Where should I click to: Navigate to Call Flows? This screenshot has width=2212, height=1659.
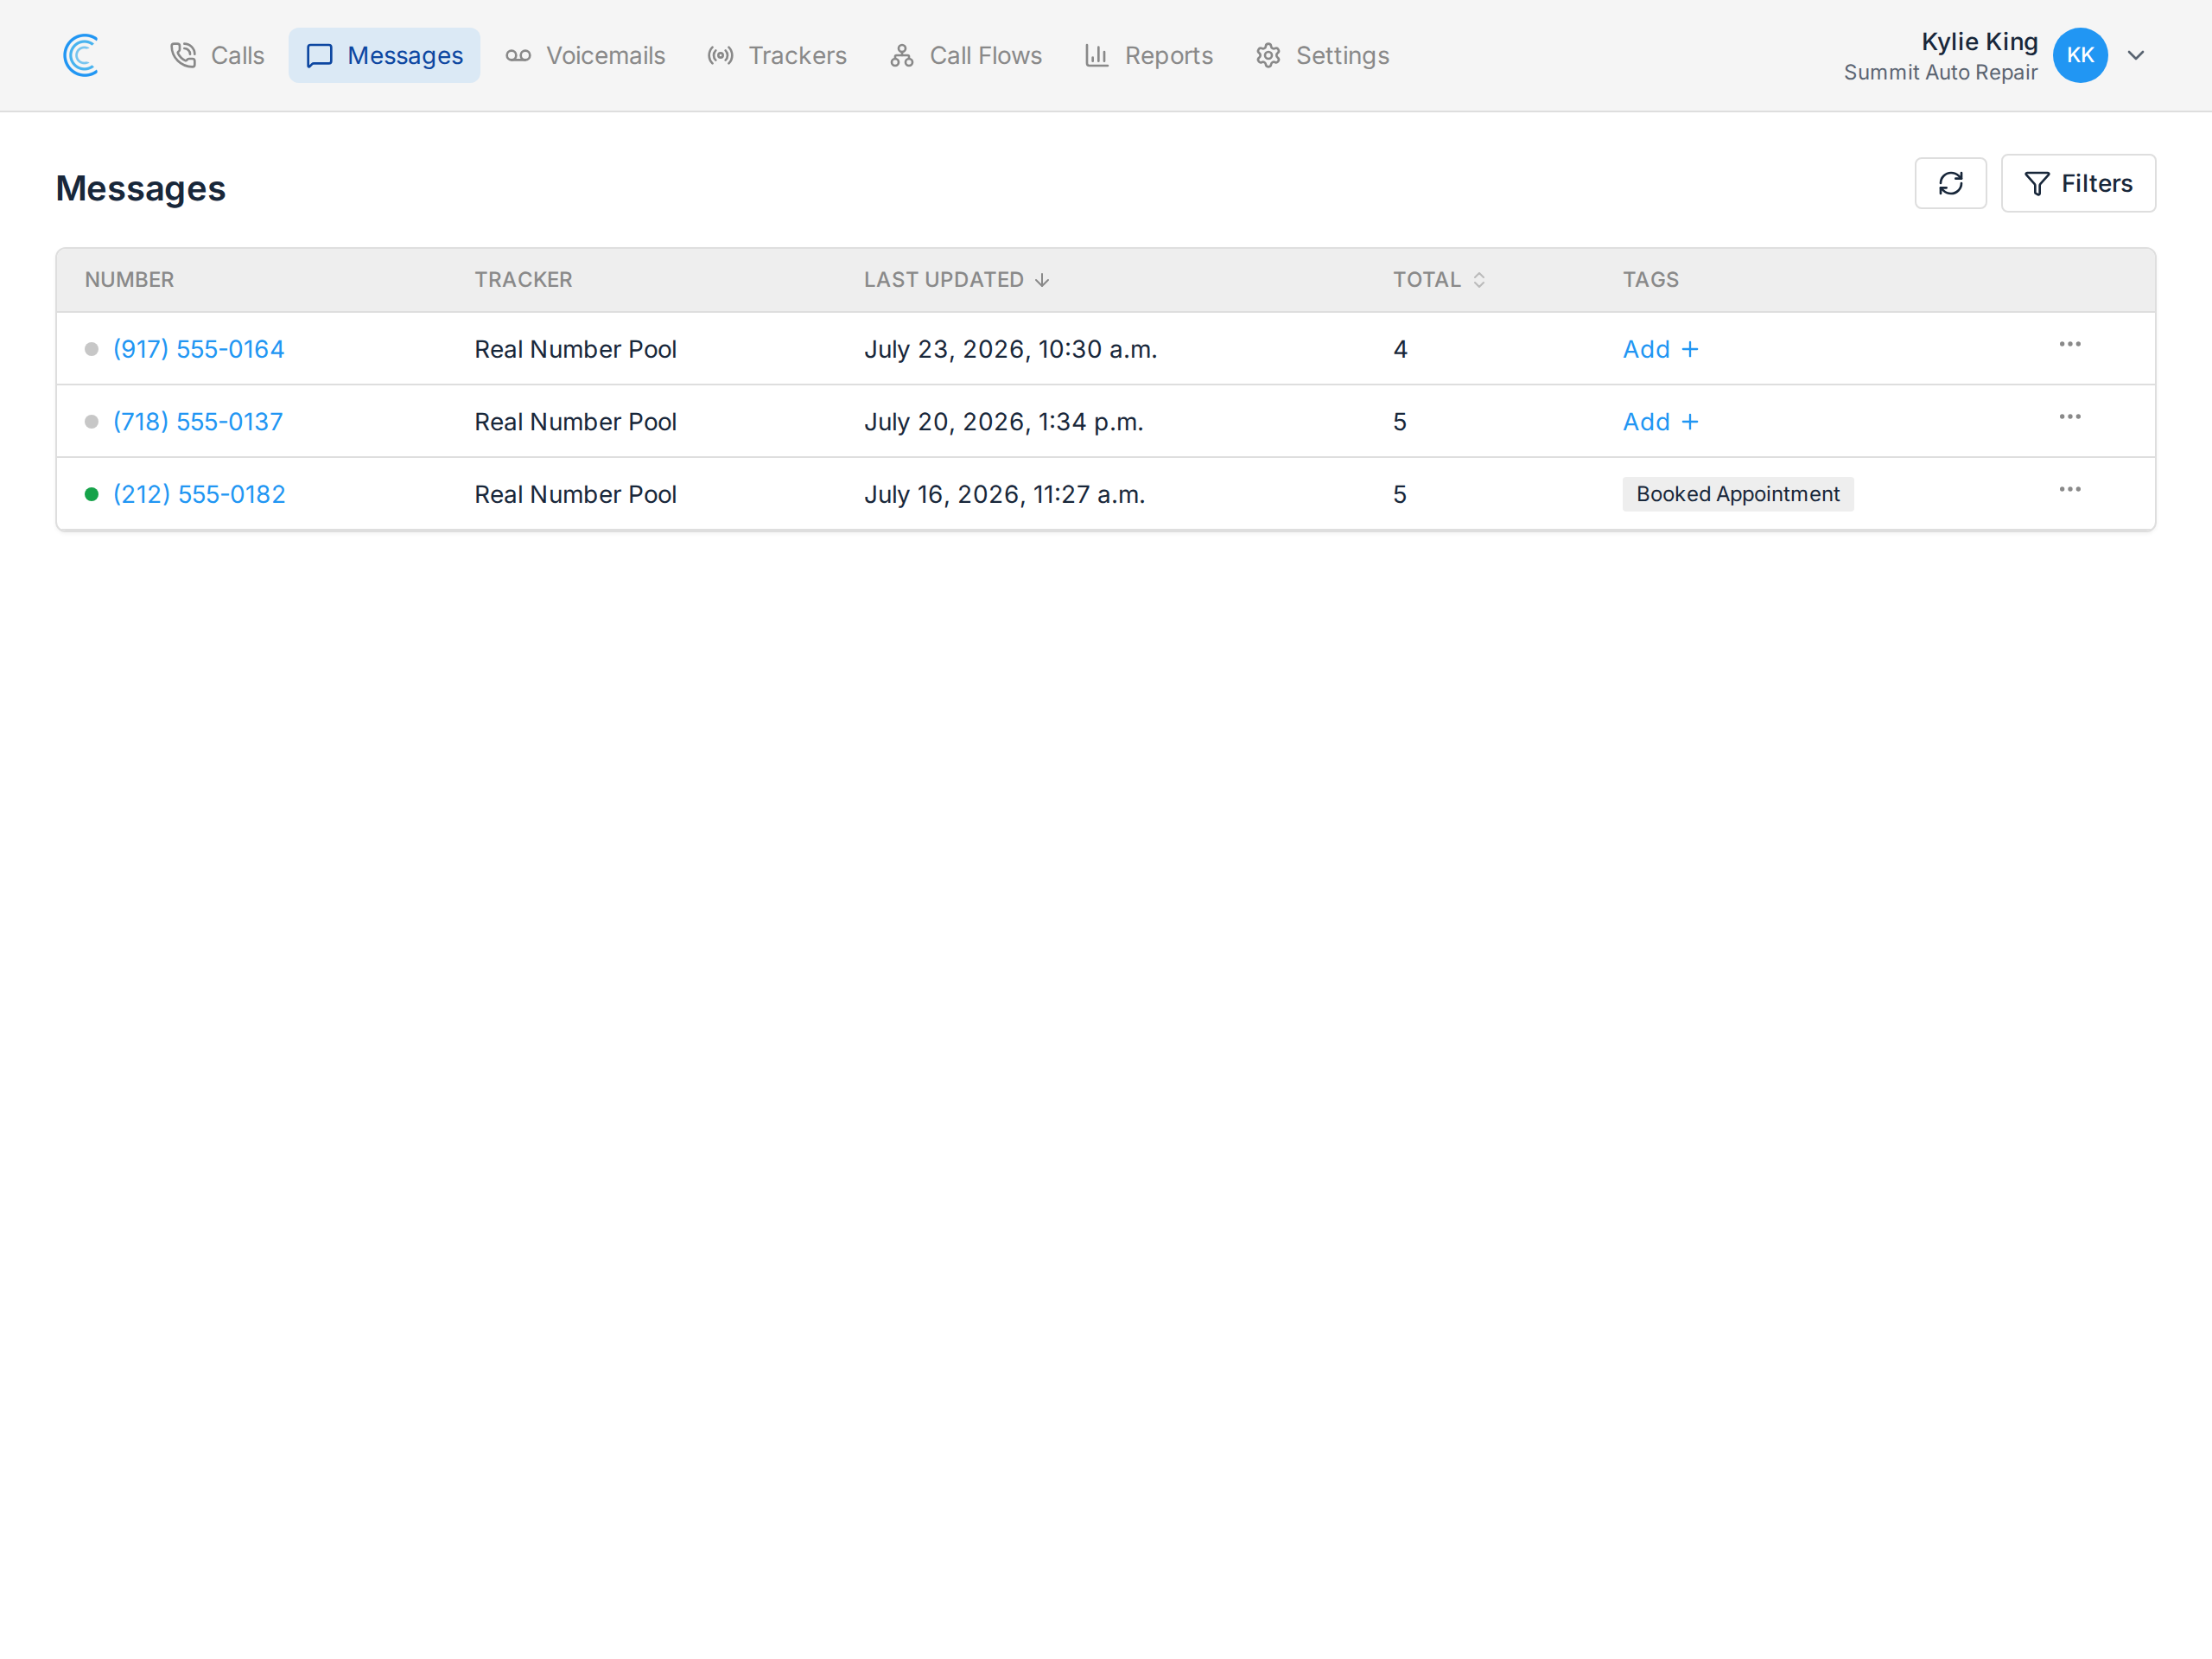pyautogui.click(x=966, y=55)
